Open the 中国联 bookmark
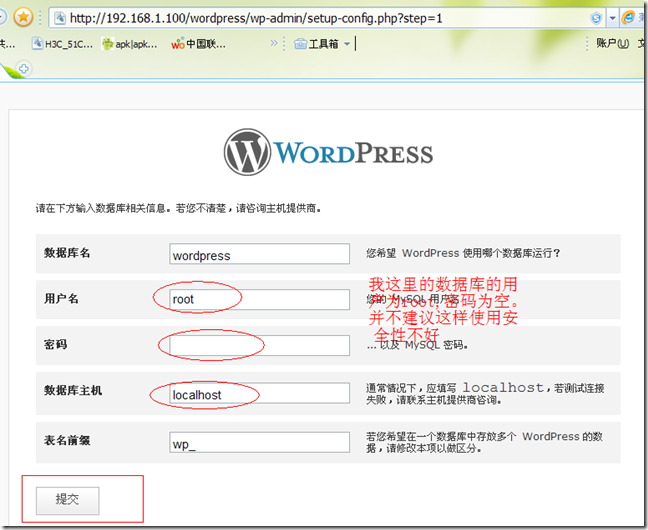The height and width of the screenshot is (530, 648). pos(199,44)
